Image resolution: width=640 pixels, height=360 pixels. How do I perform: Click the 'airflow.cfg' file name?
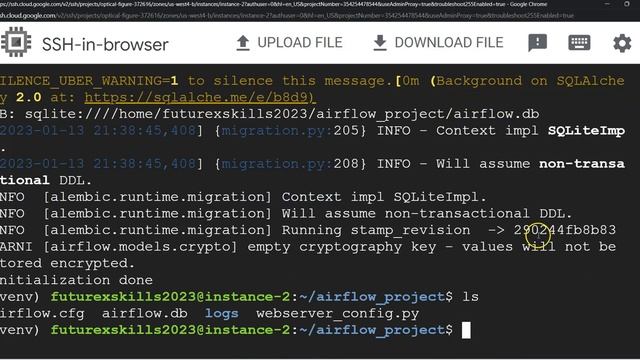[x=42, y=313]
